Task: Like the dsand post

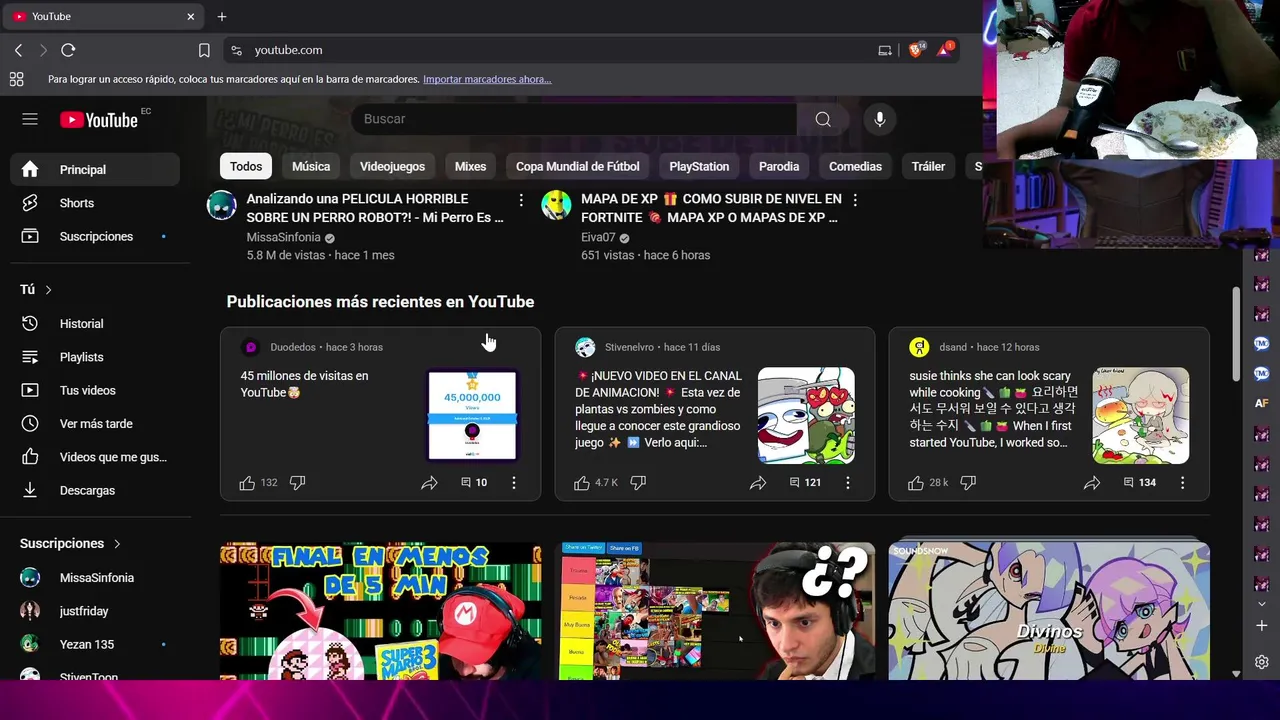Action: coord(916,482)
